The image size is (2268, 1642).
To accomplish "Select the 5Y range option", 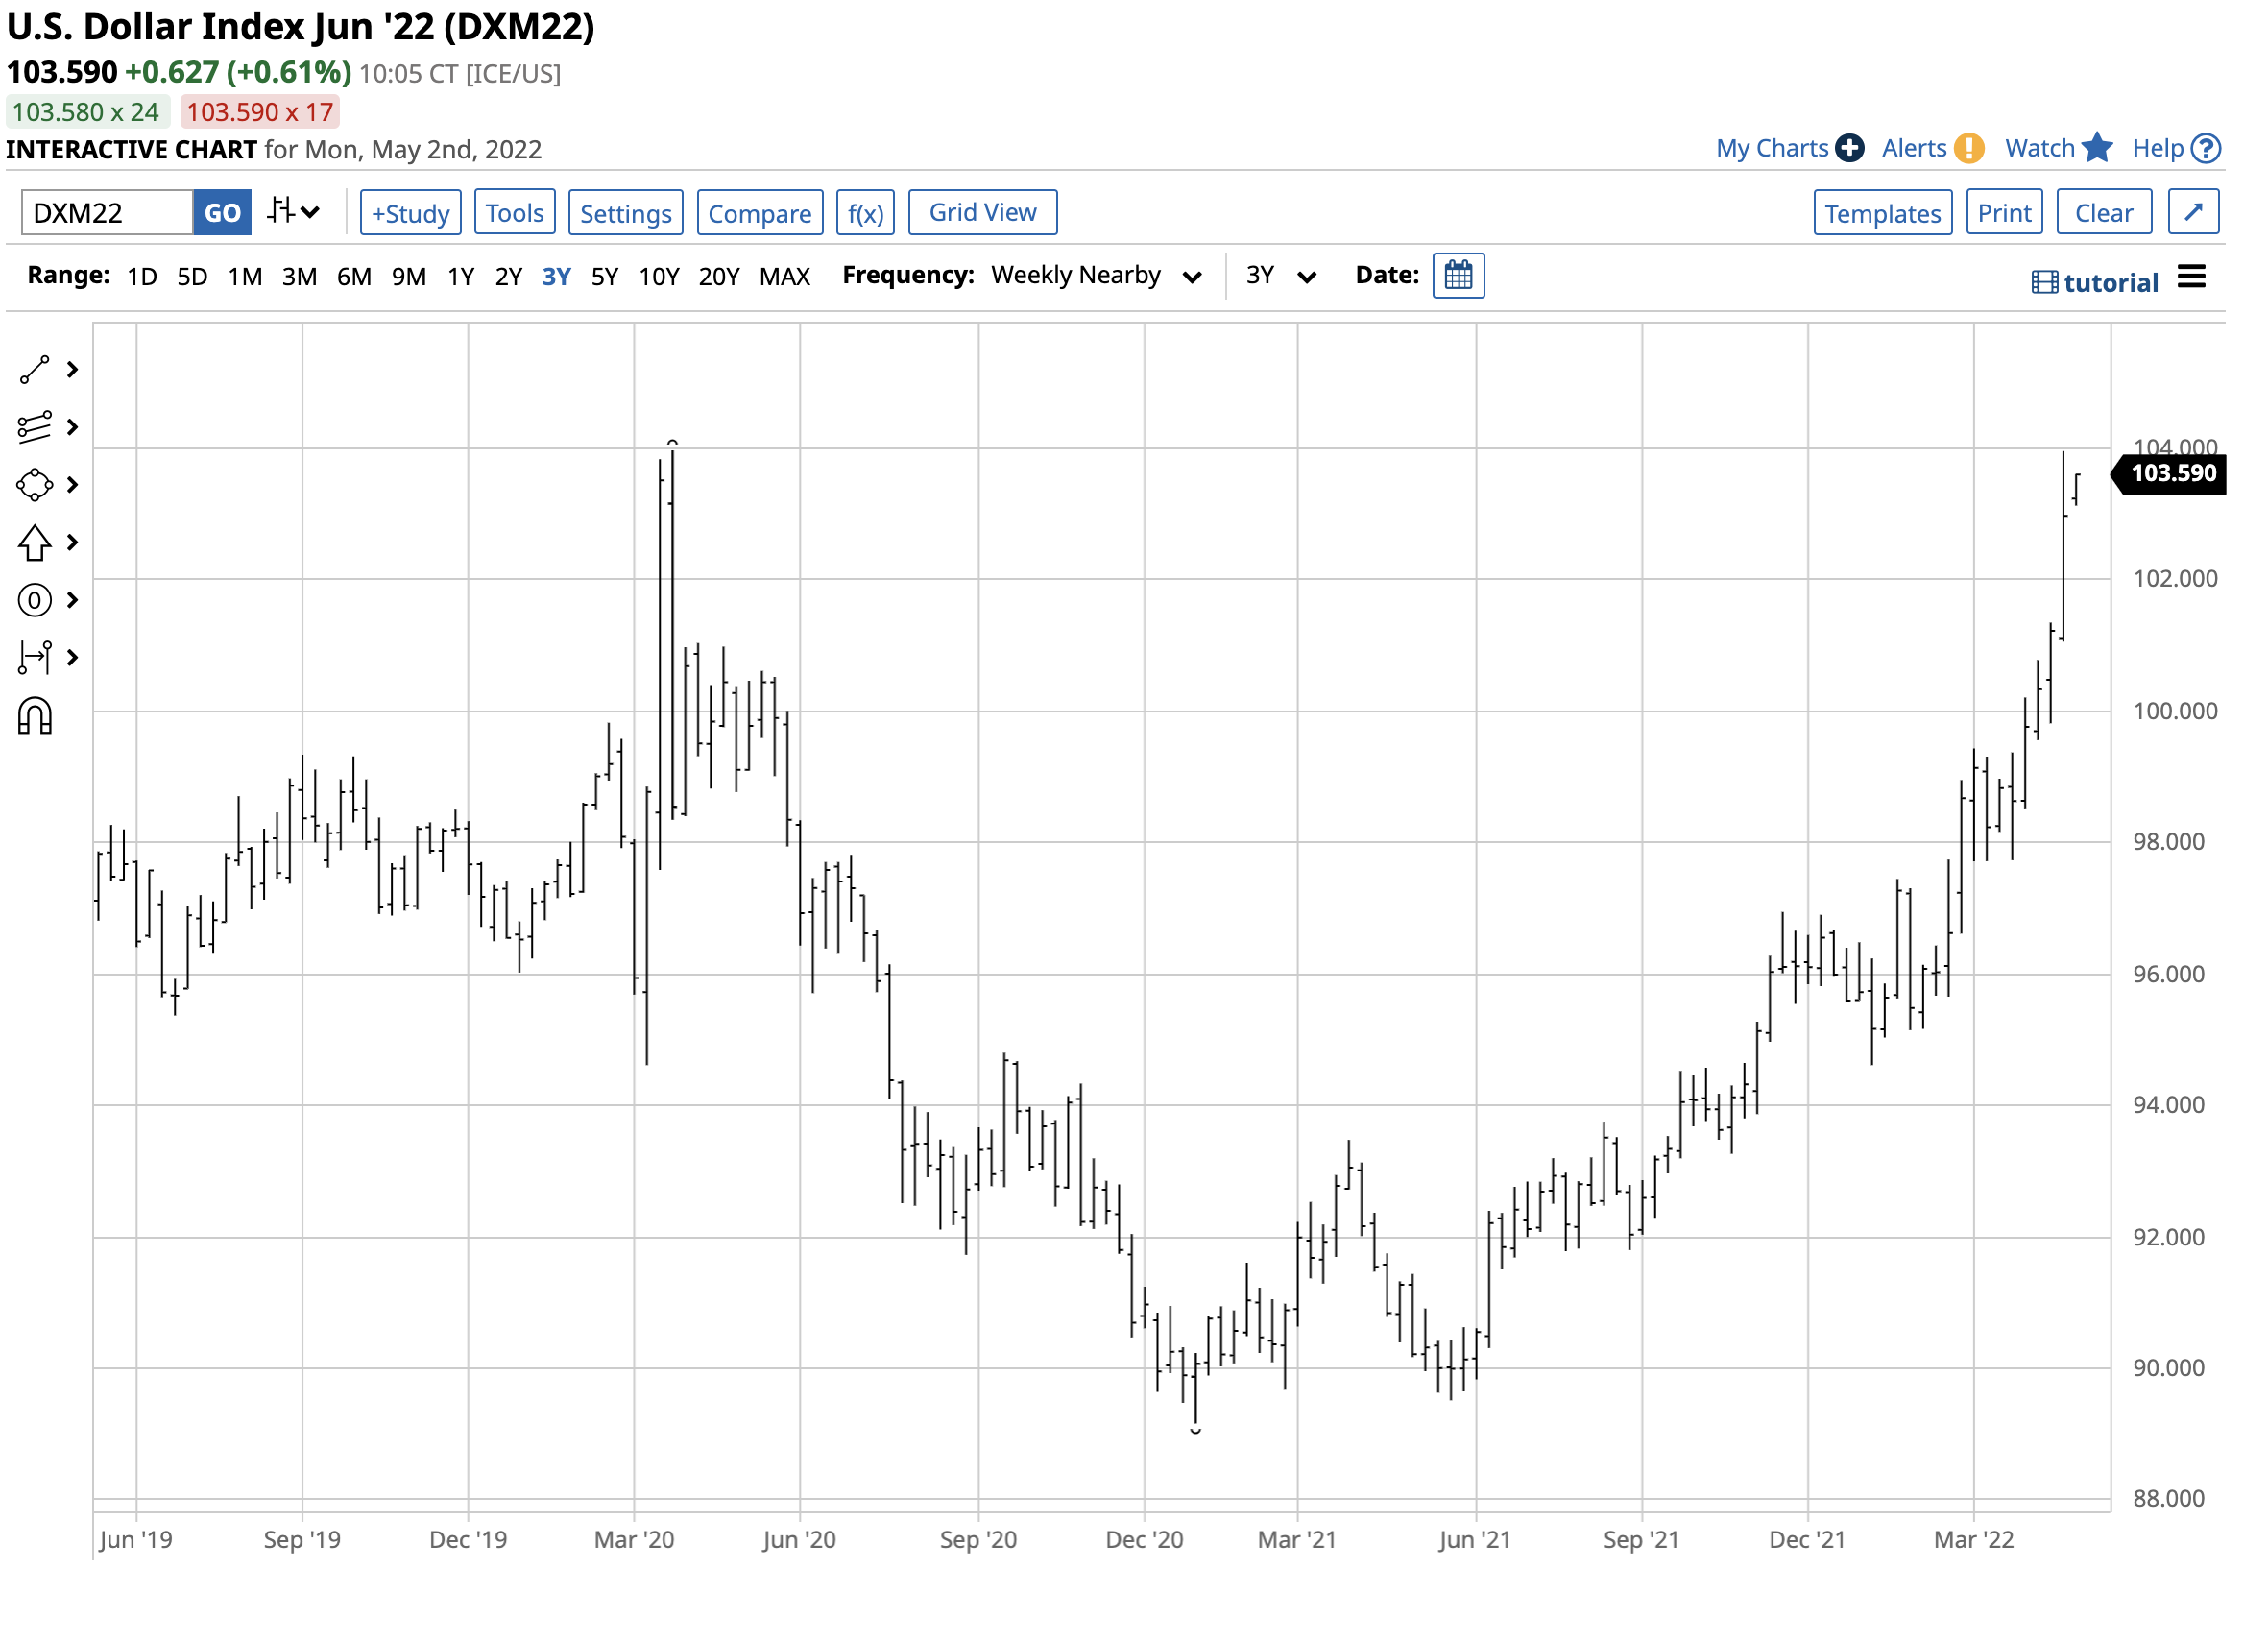I will tap(606, 277).
